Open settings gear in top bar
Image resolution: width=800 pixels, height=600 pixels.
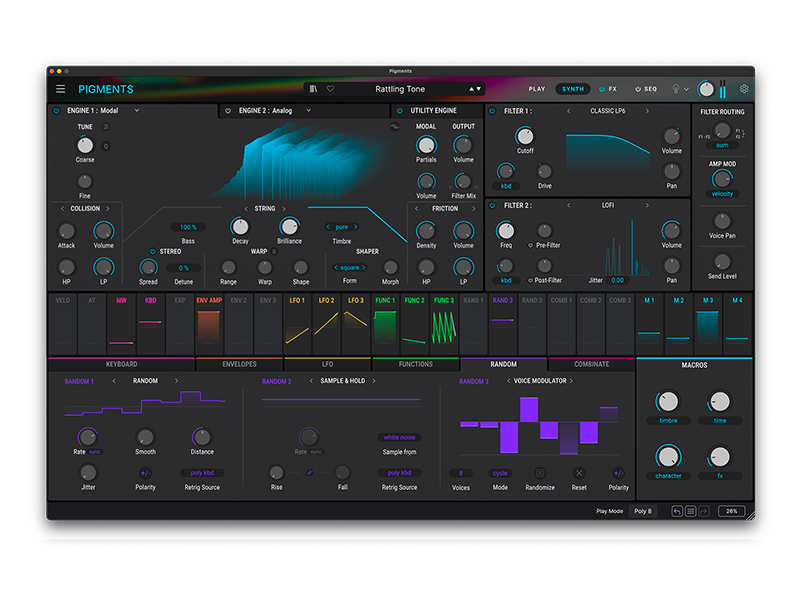(744, 89)
